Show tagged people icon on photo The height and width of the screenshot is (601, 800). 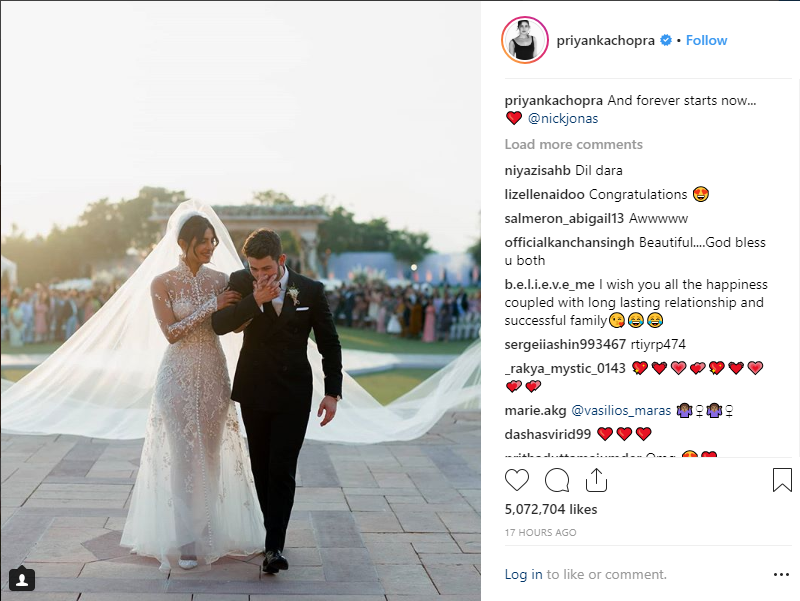22,579
